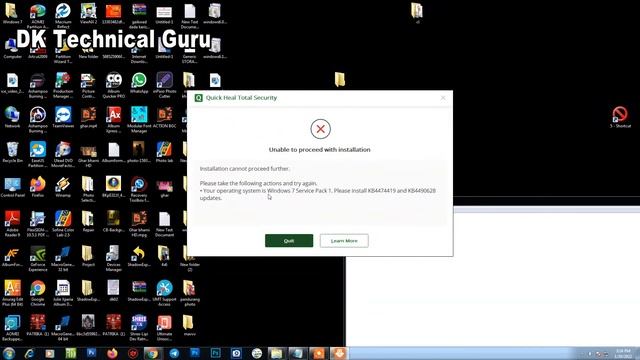Open the AOMEI Backupper desktop shortcut

pos(12,328)
